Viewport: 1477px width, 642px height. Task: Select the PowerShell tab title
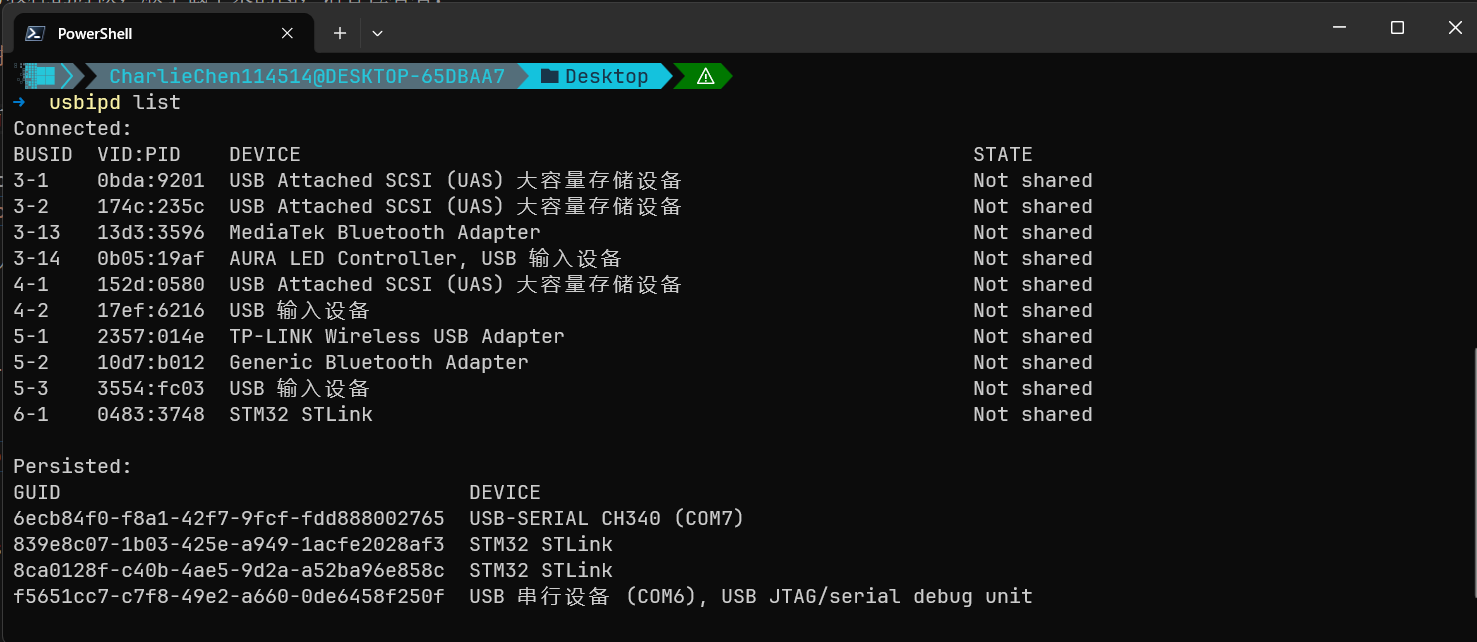[x=95, y=33]
